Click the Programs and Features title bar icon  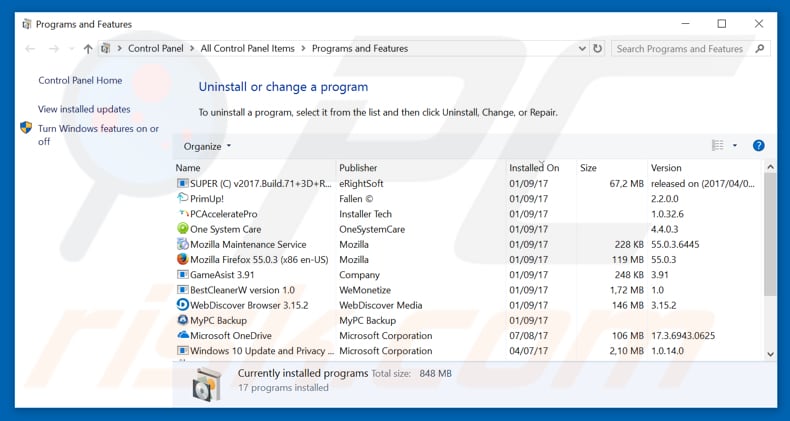(x=27, y=24)
